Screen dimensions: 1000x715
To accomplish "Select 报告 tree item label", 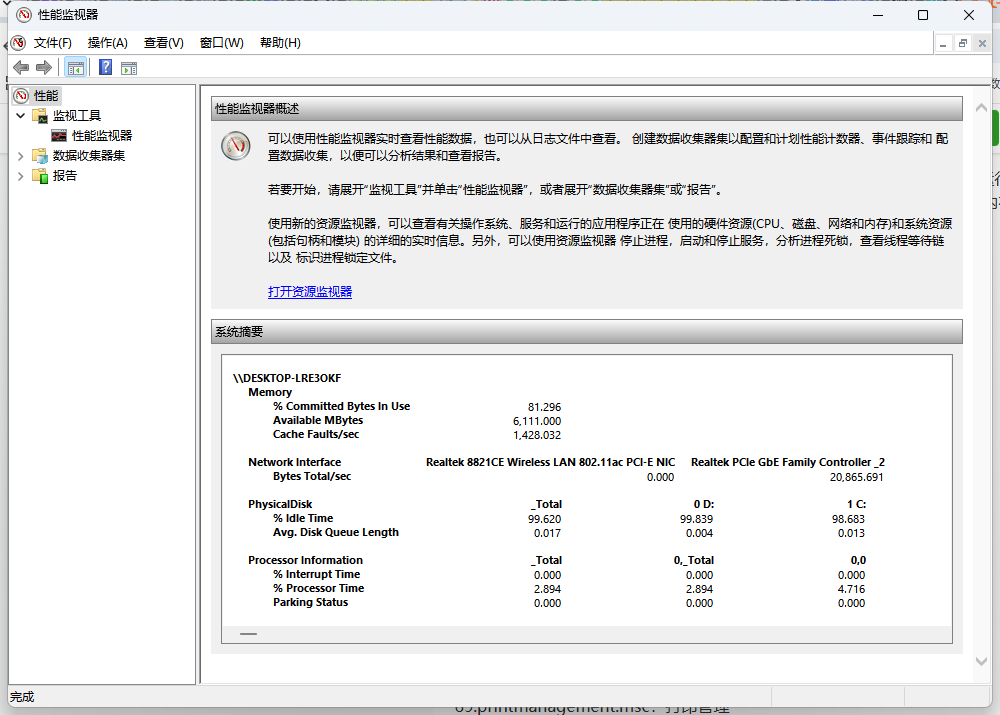I will tap(64, 176).
